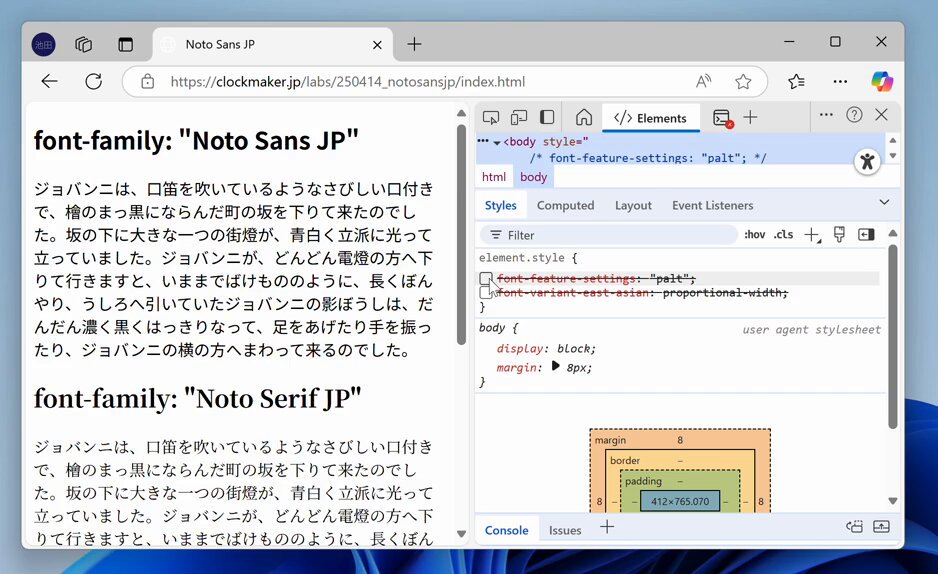Open DevTools help
The image size is (938, 574).
coord(854,114)
